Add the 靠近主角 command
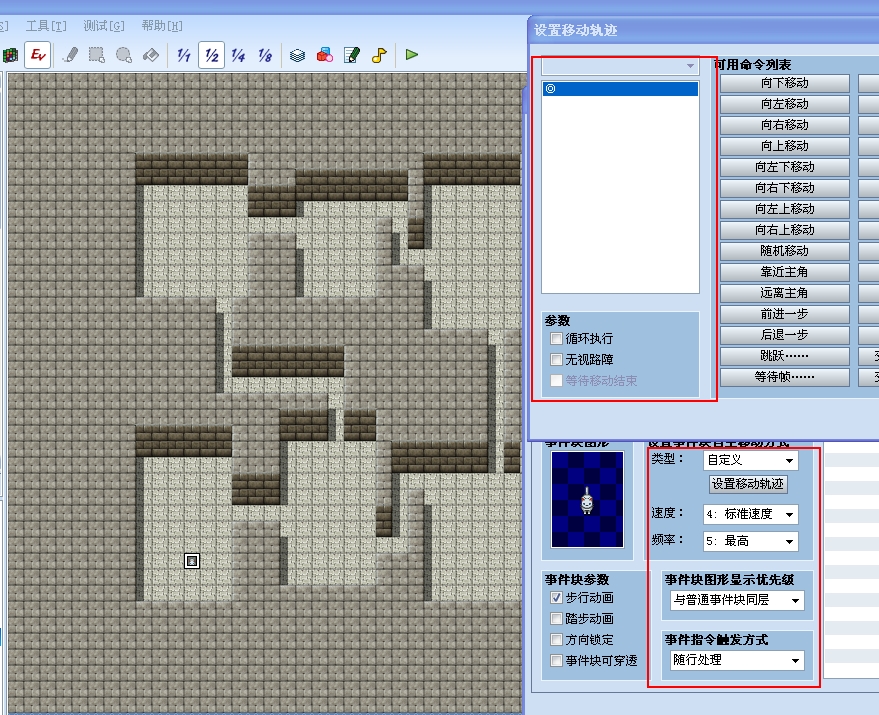This screenshot has height=715, width=879. coord(784,272)
